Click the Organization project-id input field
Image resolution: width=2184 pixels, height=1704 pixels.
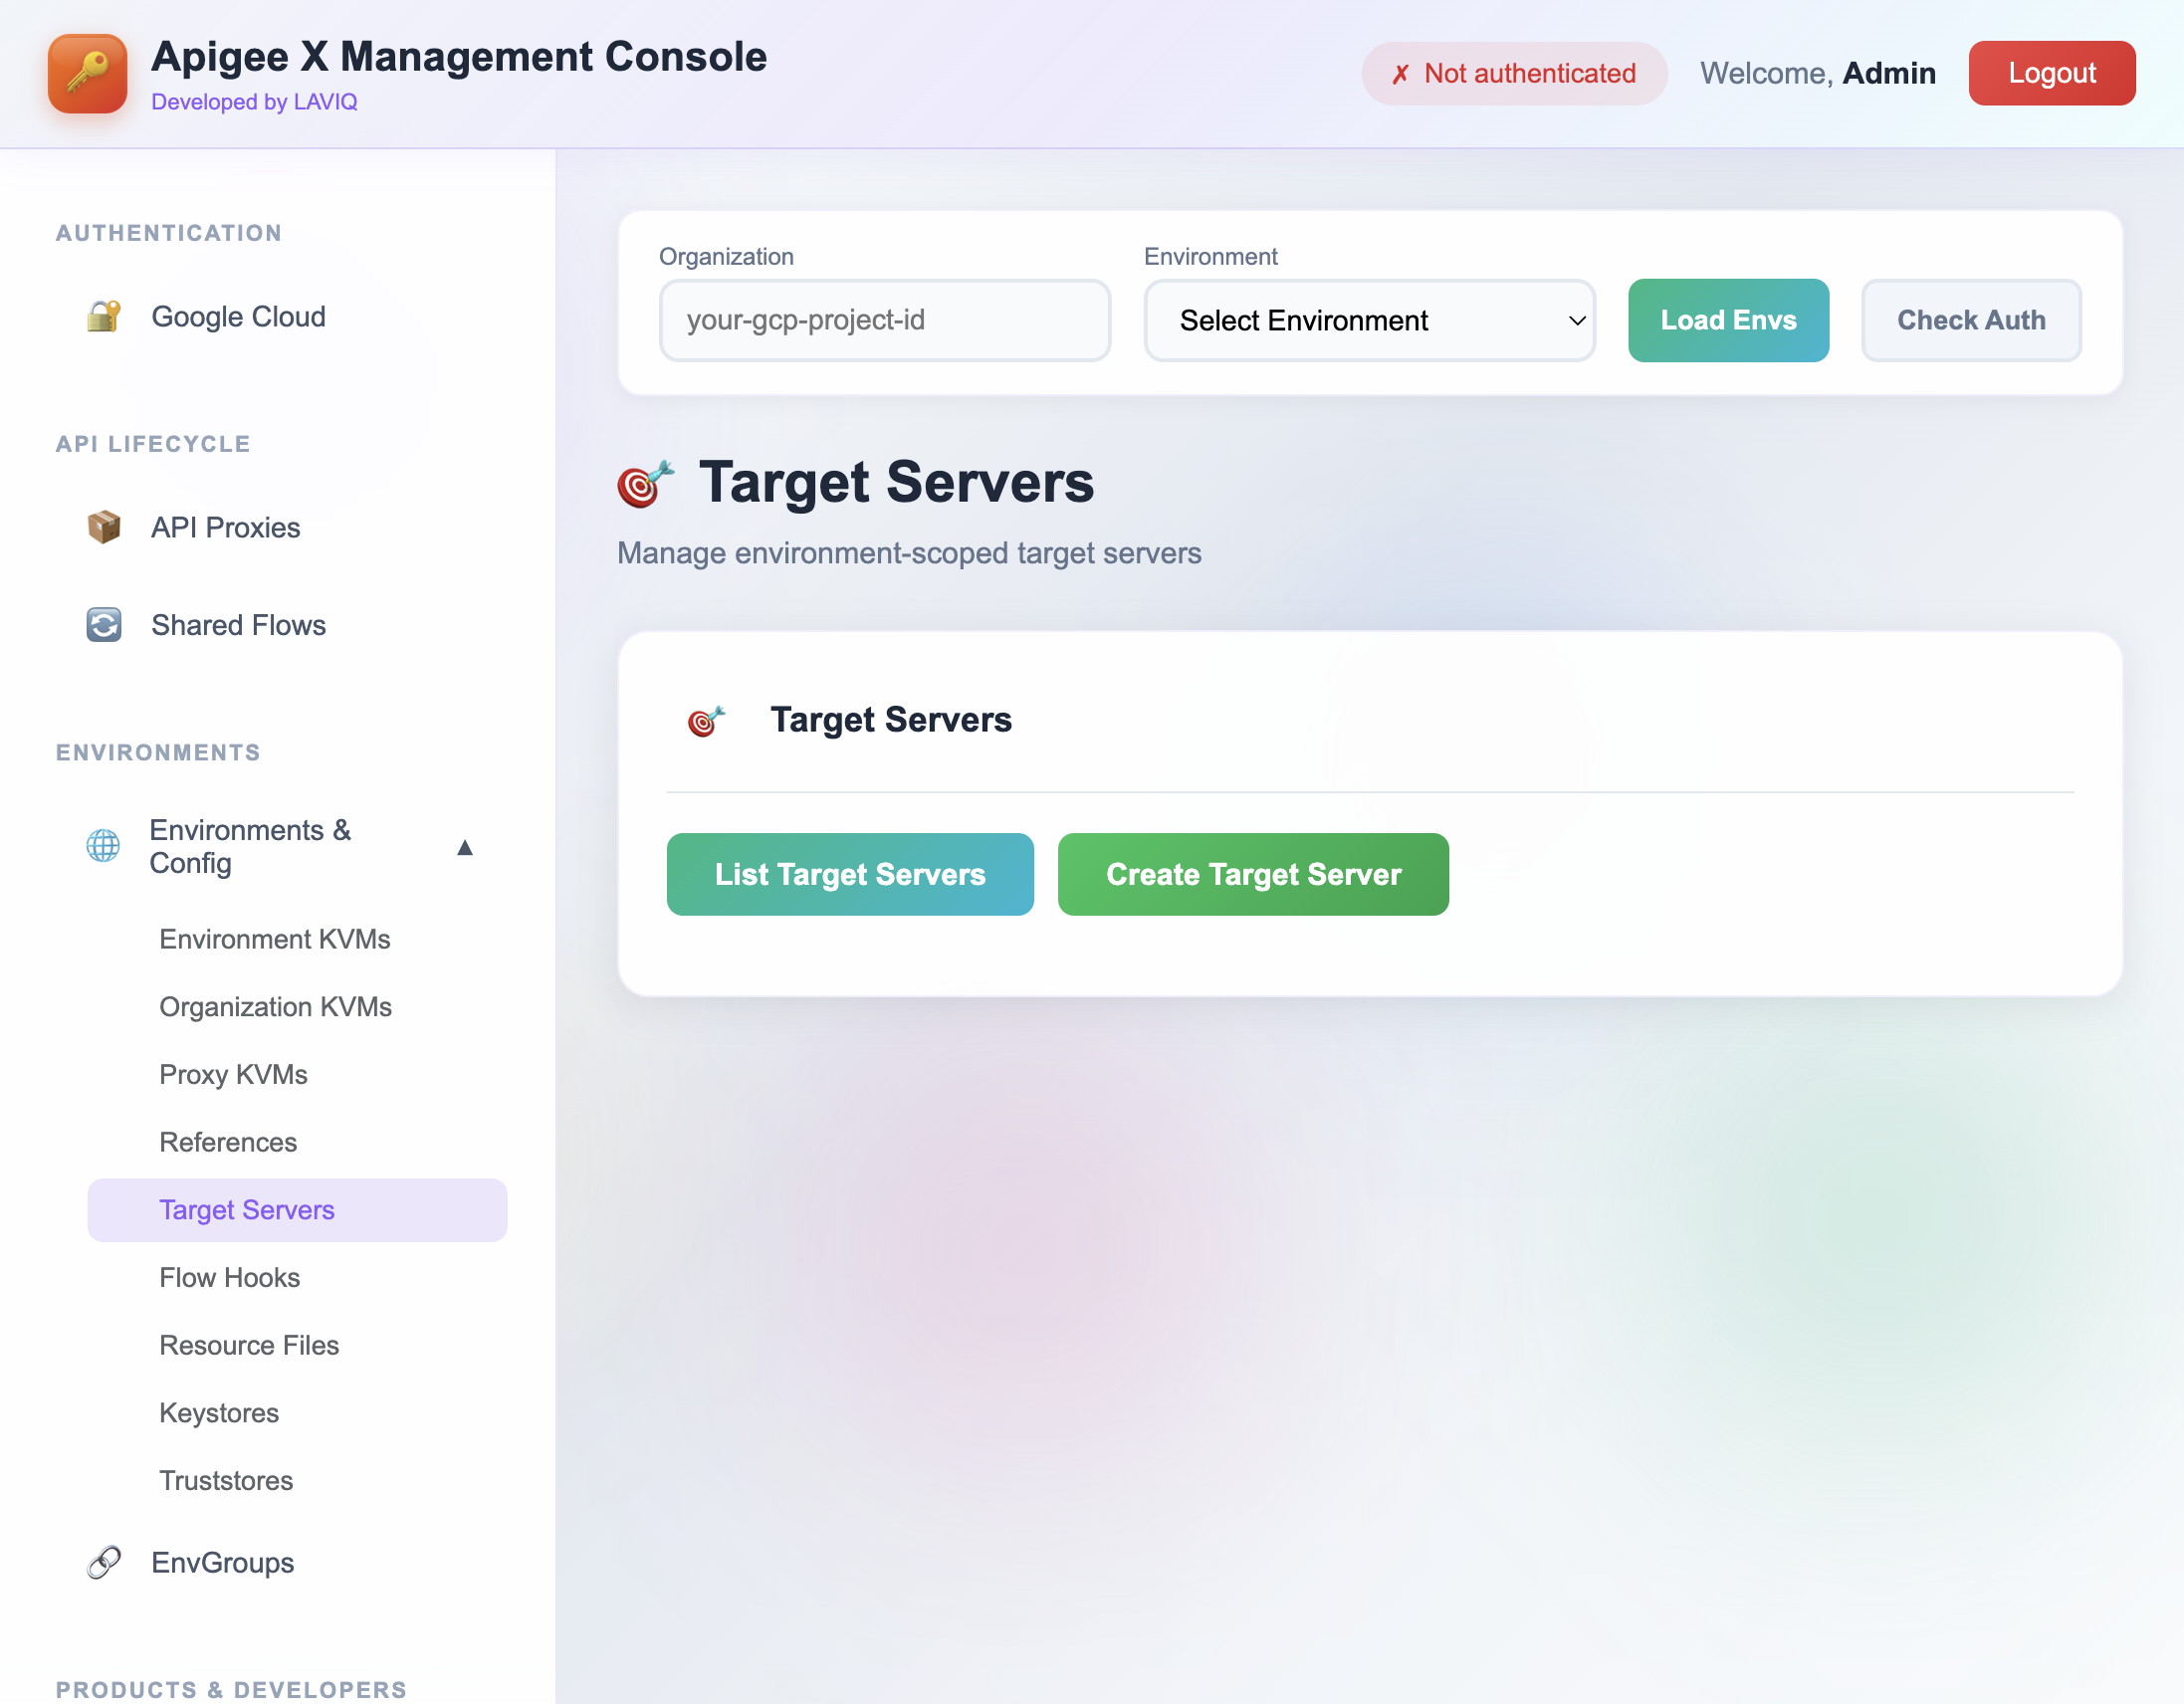[x=884, y=320]
